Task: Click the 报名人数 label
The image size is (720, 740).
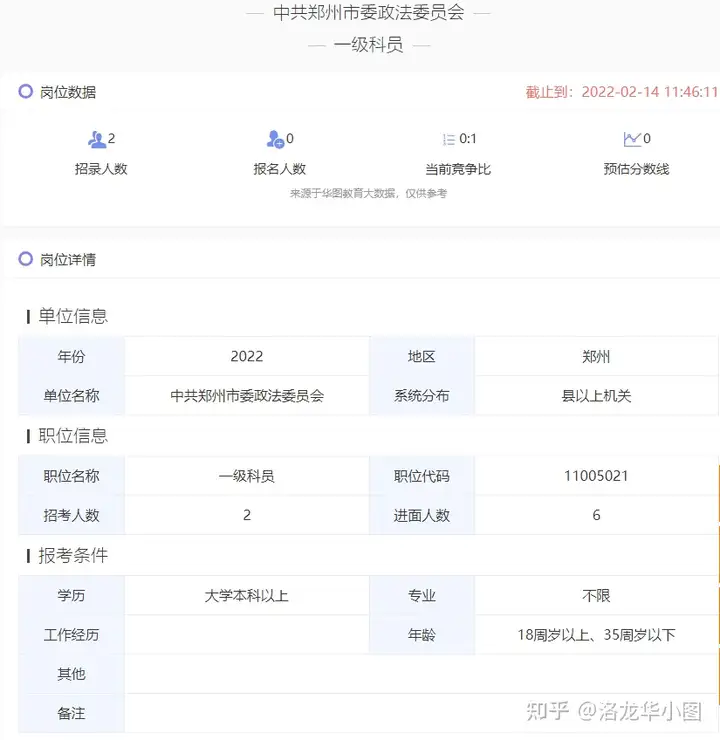Action: coord(279,168)
